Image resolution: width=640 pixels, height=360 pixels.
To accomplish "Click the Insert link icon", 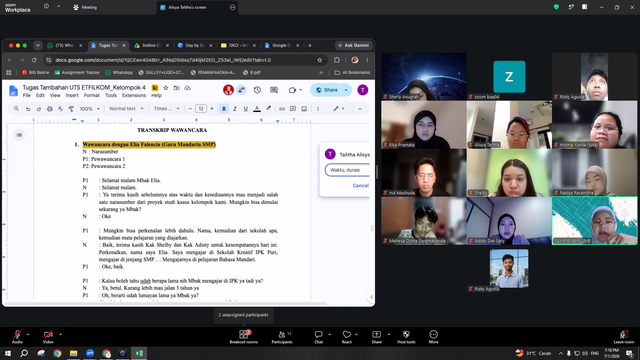I will point(282,109).
